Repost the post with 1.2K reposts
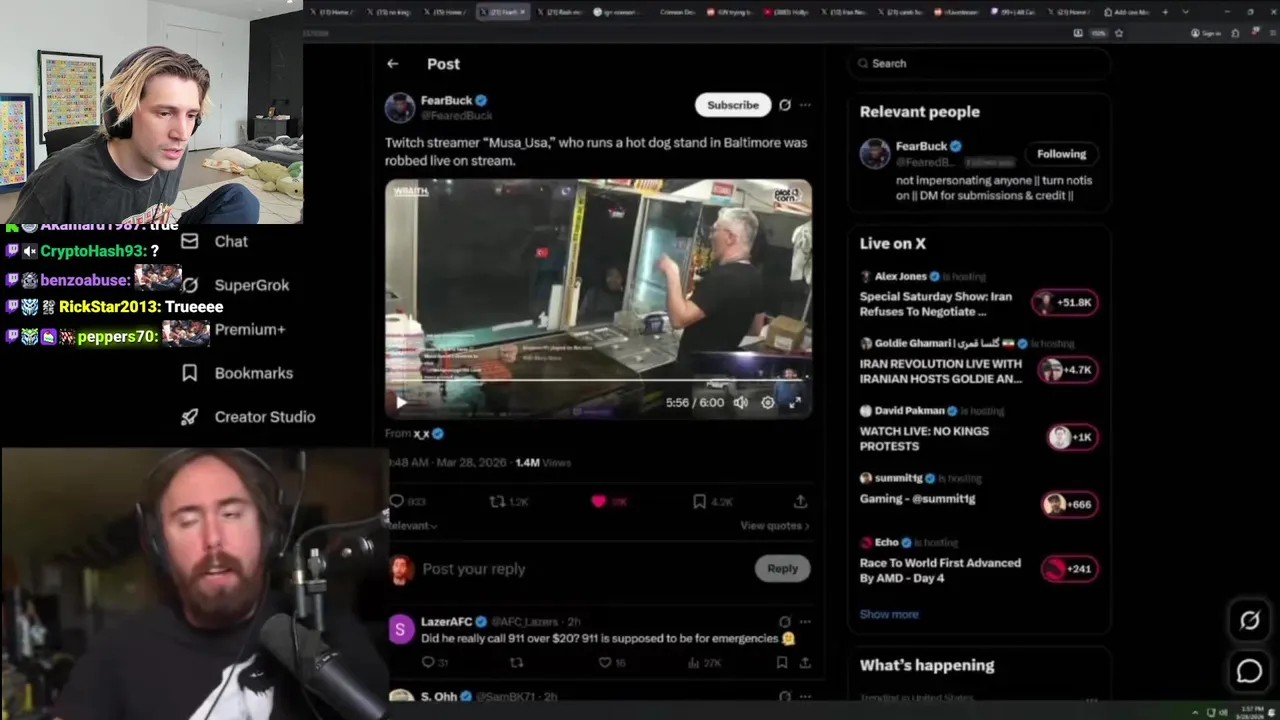The image size is (1280, 720). (x=511, y=501)
